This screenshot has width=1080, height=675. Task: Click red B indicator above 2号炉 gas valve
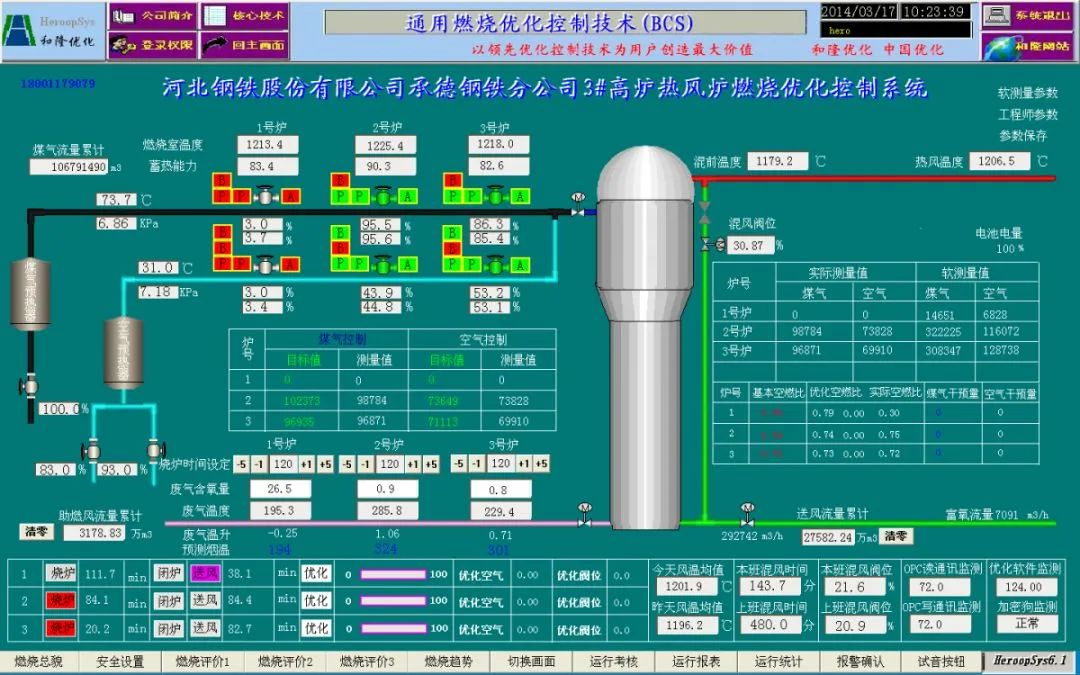point(339,180)
